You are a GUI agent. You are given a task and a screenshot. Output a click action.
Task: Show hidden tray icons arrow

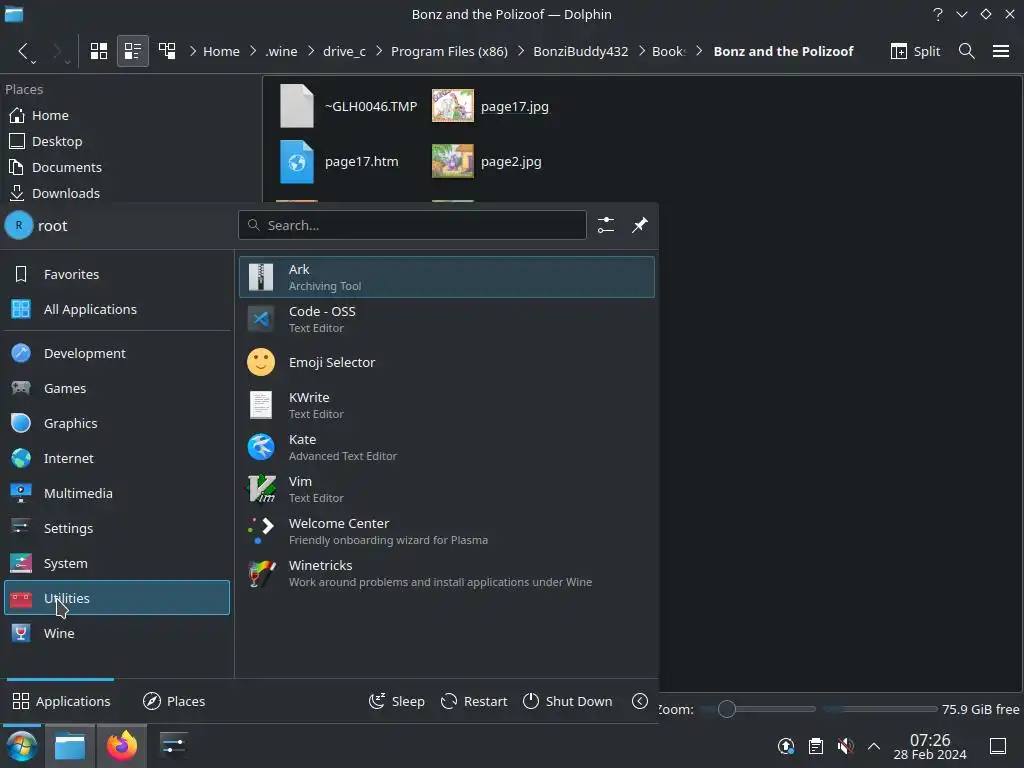(874, 746)
